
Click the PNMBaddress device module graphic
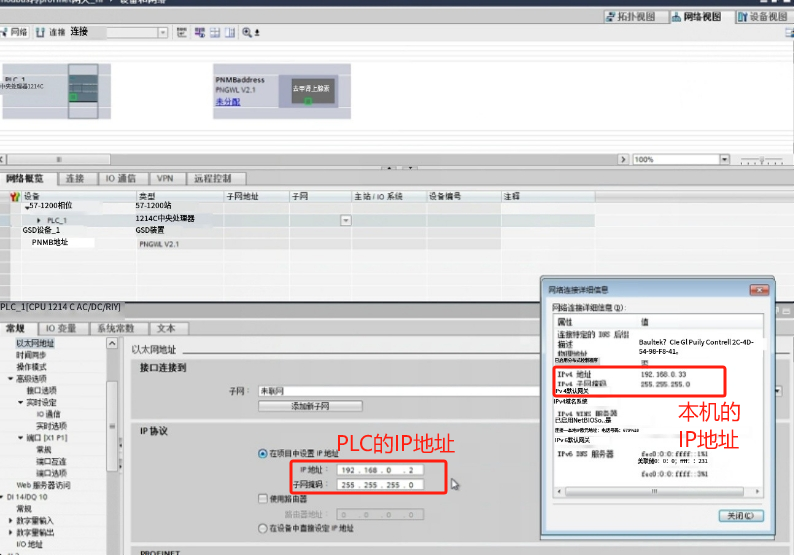tap(314, 92)
